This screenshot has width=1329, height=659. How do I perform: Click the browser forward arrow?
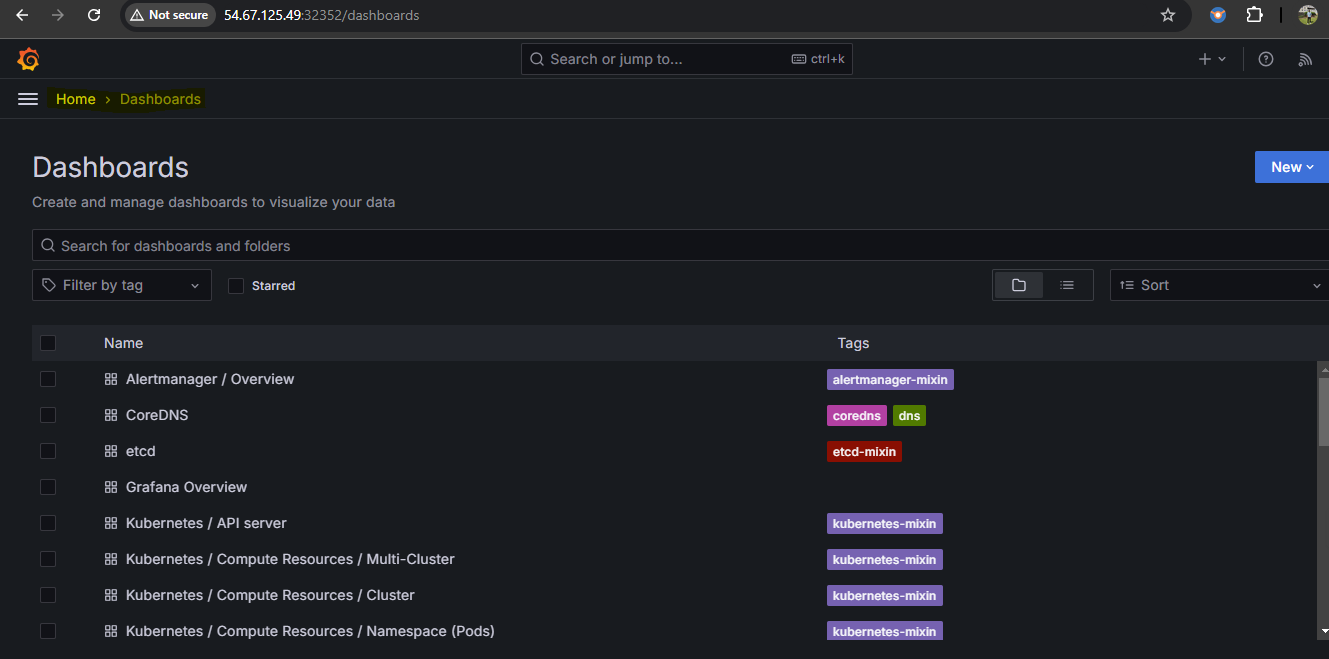[x=58, y=15]
